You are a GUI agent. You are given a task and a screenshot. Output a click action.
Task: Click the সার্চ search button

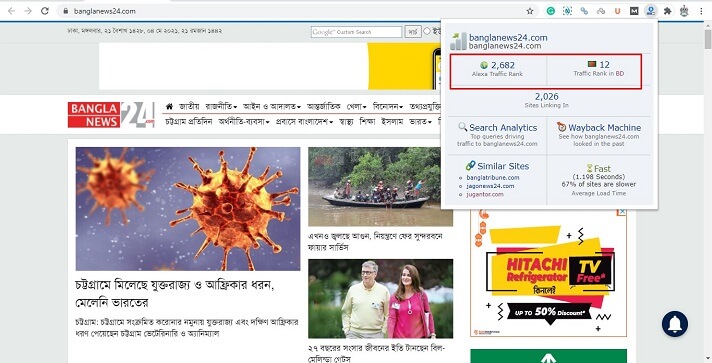click(x=412, y=32)
